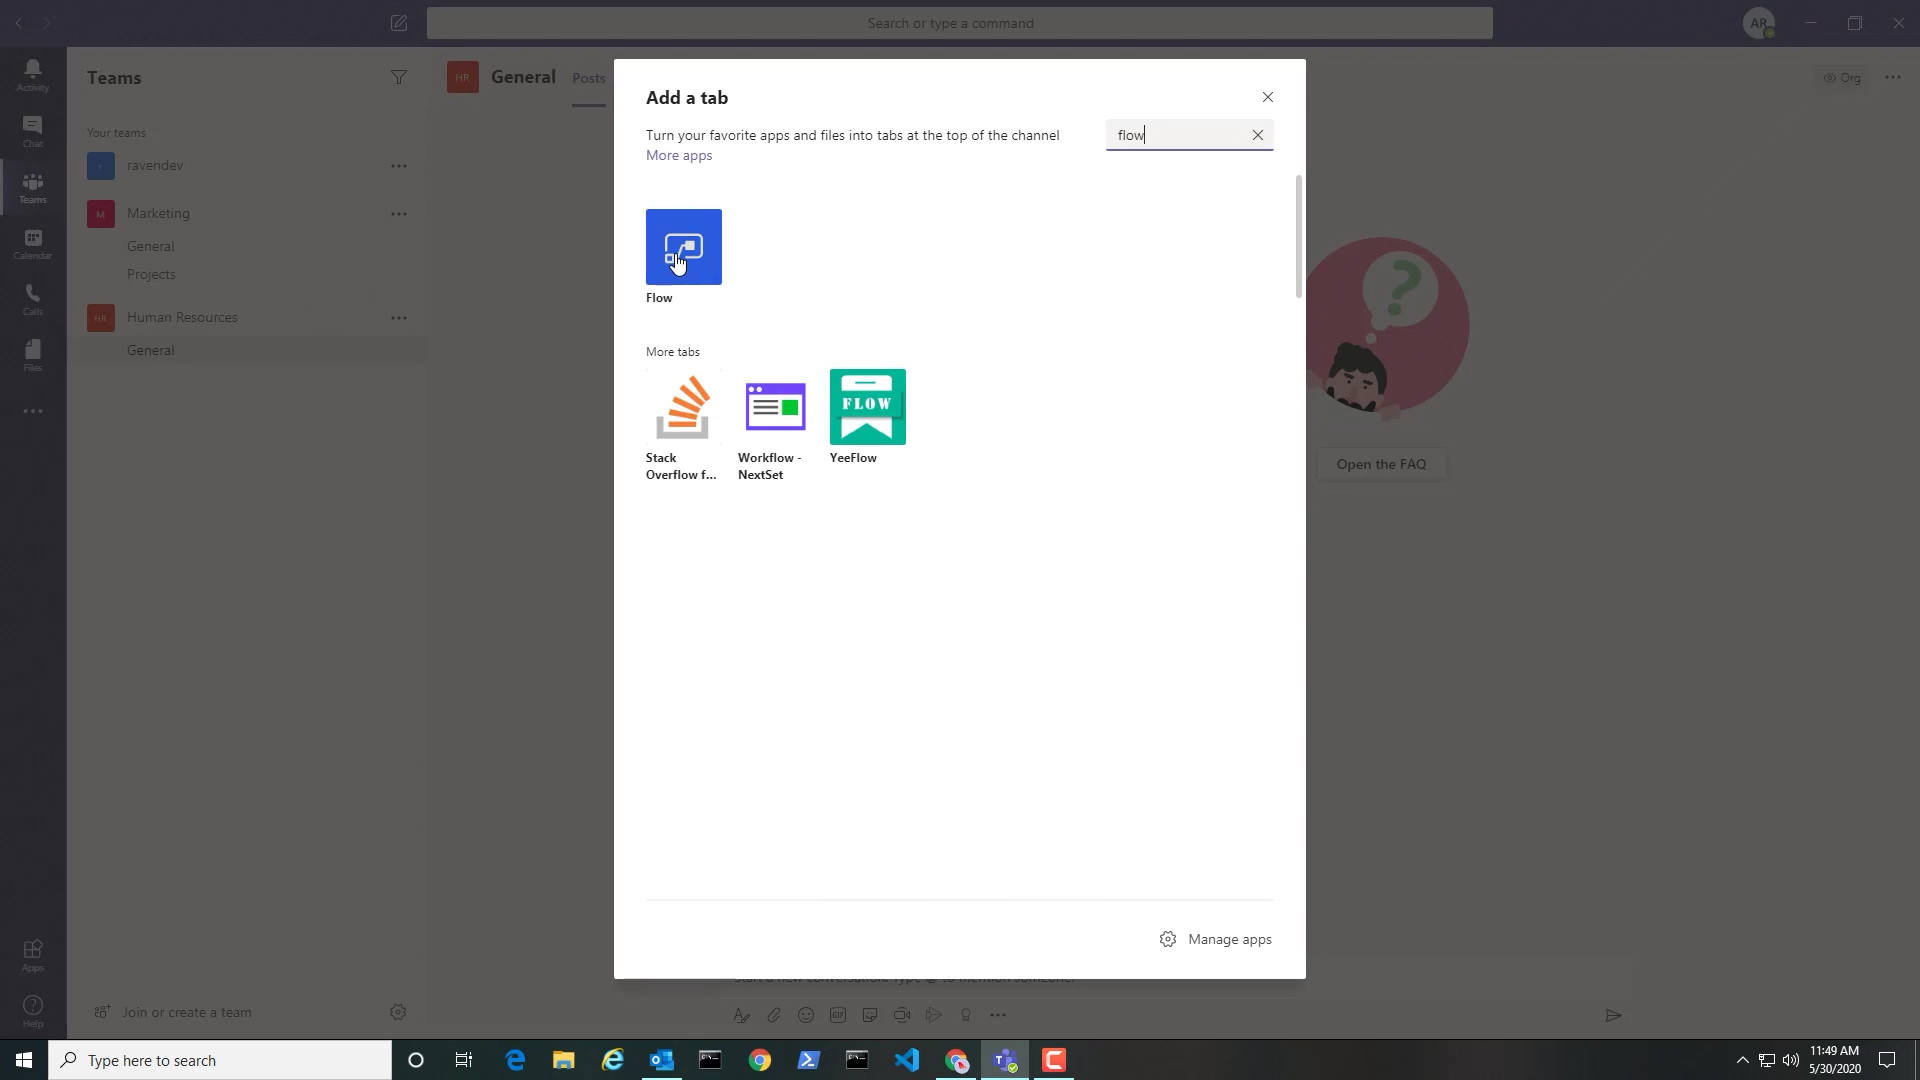Open Calls in the left rail

(33, 299)
